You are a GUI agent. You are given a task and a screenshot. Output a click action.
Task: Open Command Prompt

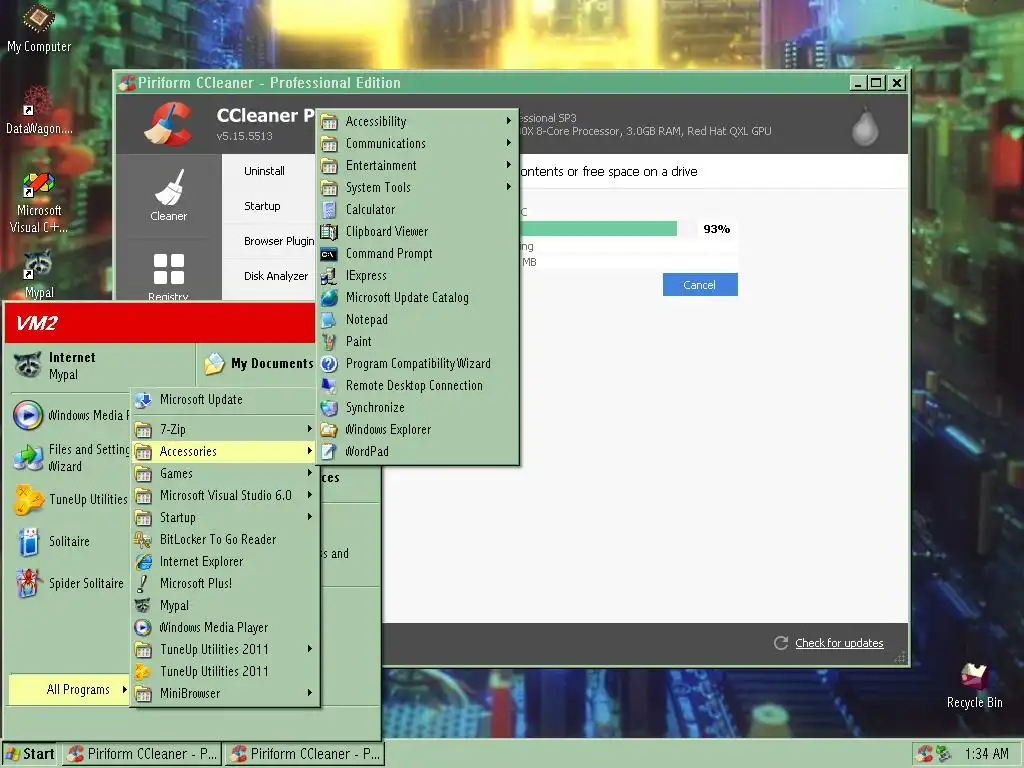[417, 253]
